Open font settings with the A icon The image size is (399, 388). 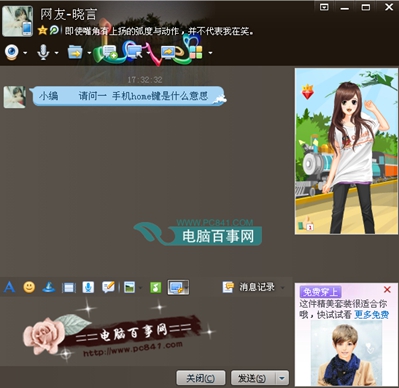(9, 287)
